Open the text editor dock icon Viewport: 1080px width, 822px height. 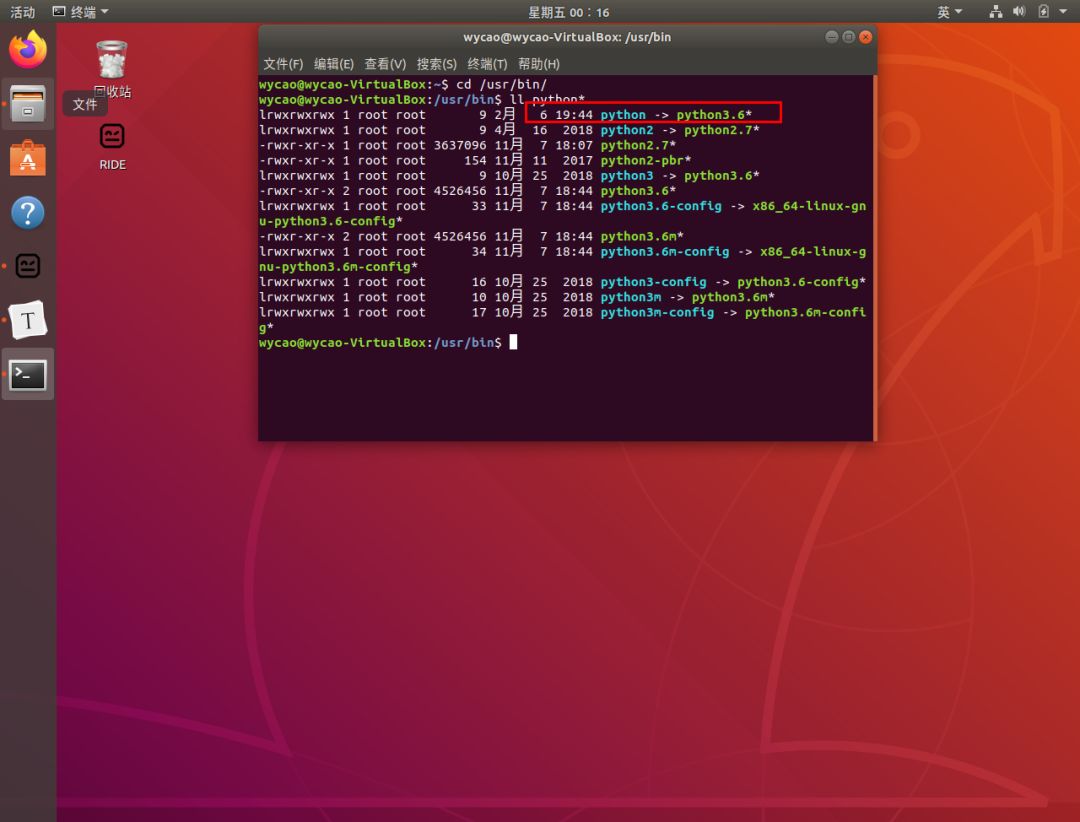point(27,320)
